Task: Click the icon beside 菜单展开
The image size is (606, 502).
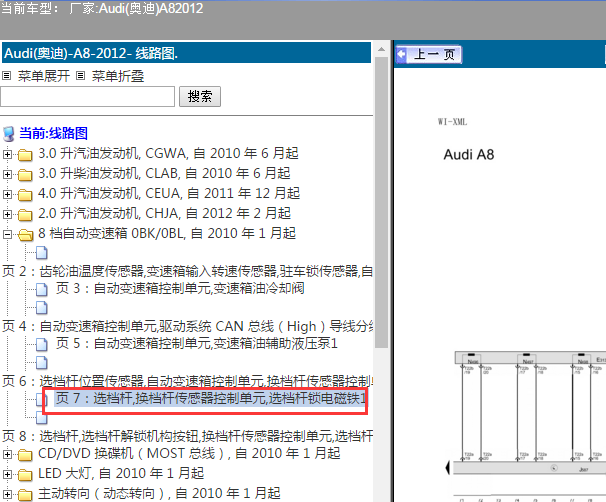Action: [x=6, y=76]
